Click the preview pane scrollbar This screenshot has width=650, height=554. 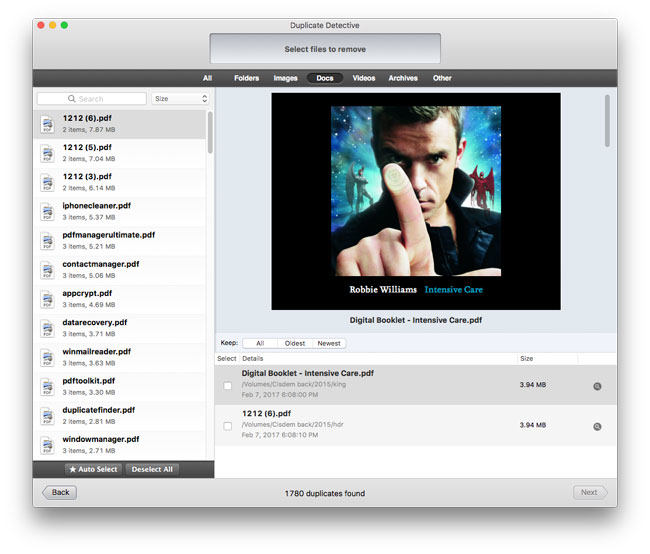(607, 120)
